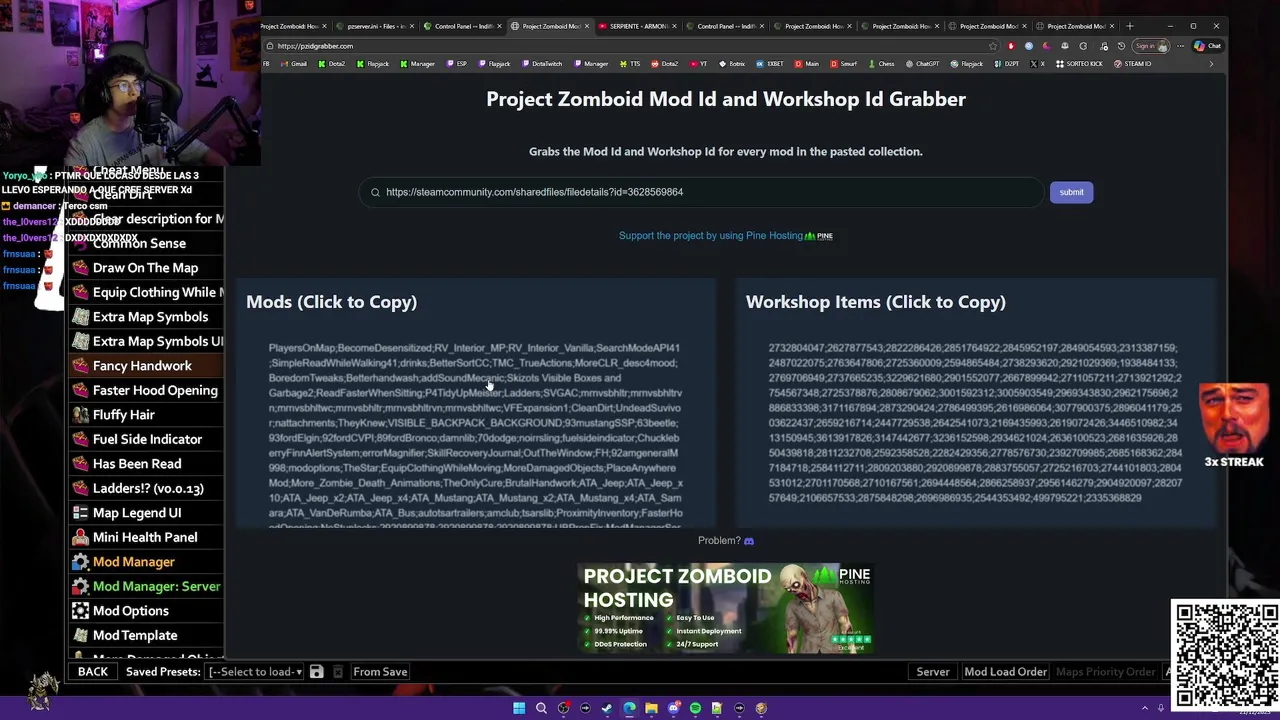The height and width of the screenshot is (720, 1280).
Task: Open the DotaTwitch bookmark
Action: coord(541,64)
